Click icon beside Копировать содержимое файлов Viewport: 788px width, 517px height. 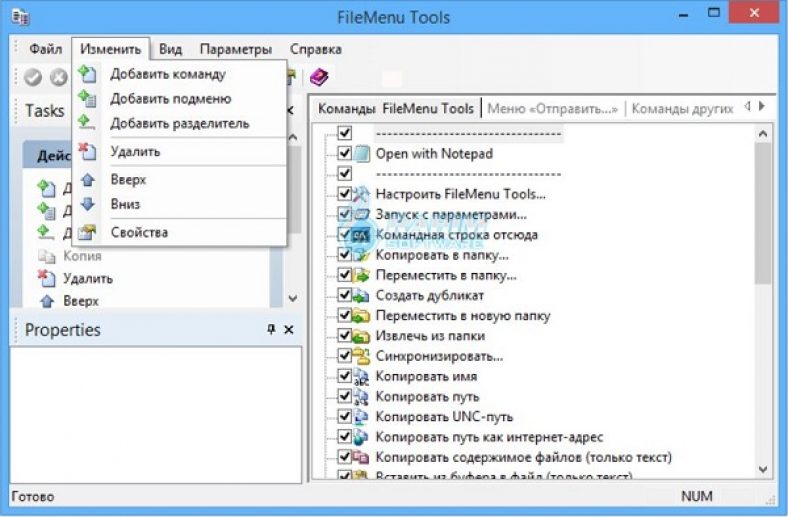(361, 457)
